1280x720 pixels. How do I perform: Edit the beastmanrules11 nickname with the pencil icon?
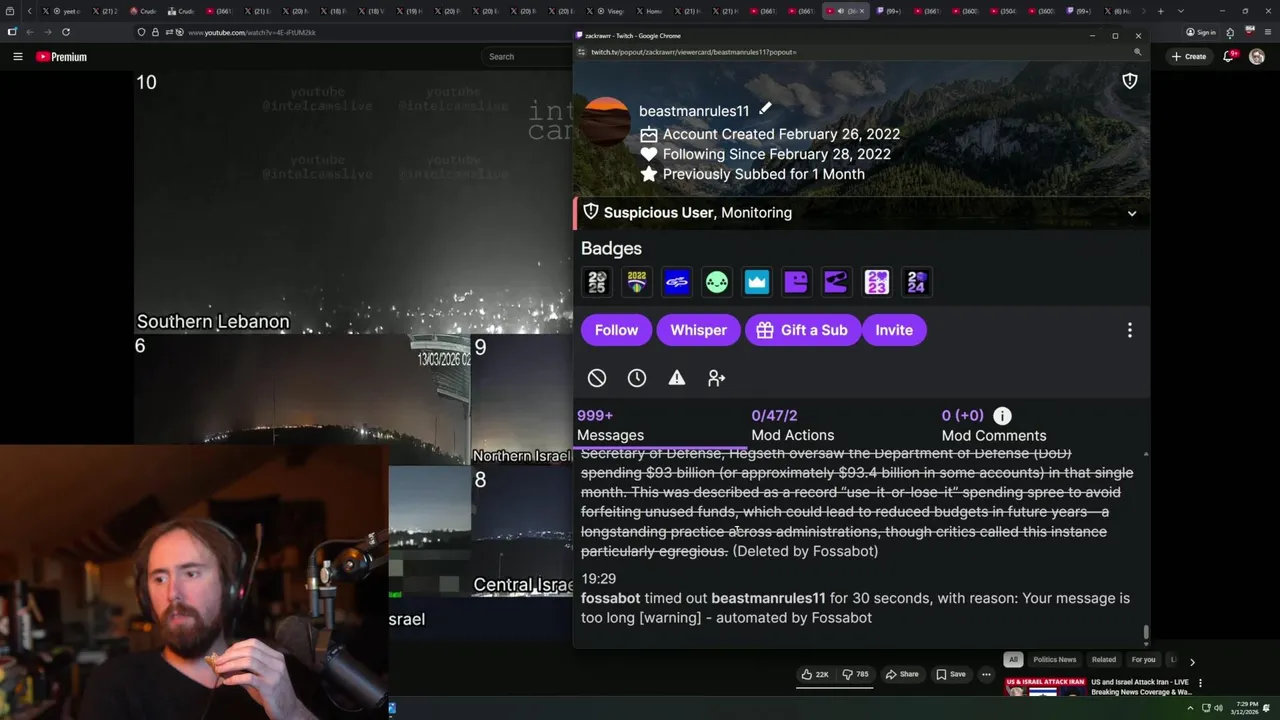(765, 109)
